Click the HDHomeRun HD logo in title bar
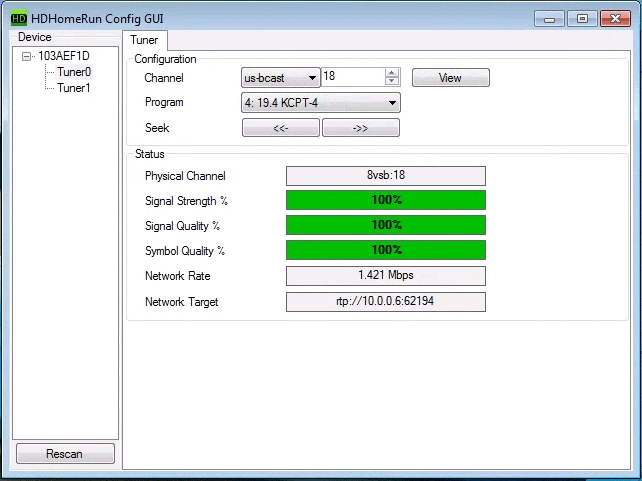 (19, 18)
